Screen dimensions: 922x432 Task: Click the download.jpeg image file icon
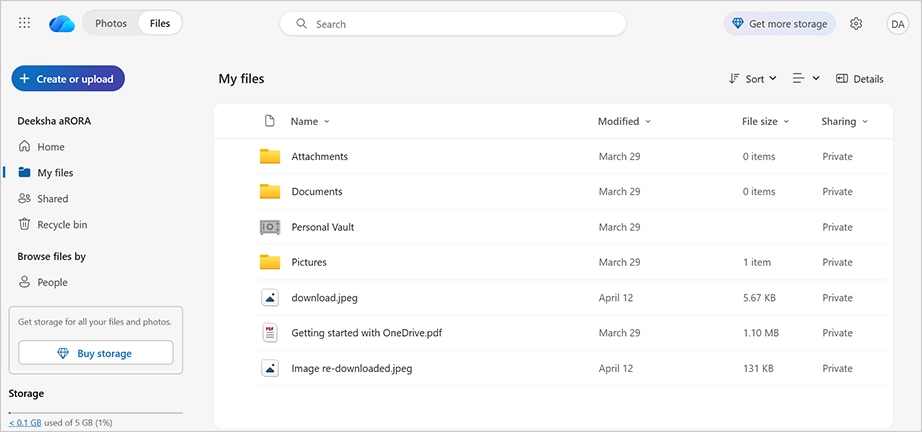coord(270,297)
